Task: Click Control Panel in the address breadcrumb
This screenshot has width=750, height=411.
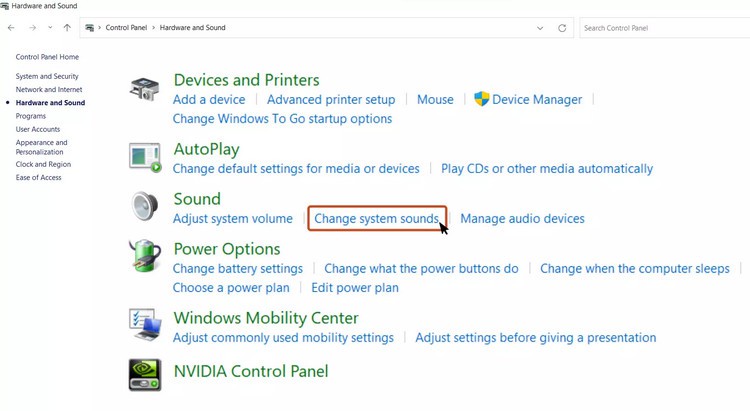Action: (126, 28)
